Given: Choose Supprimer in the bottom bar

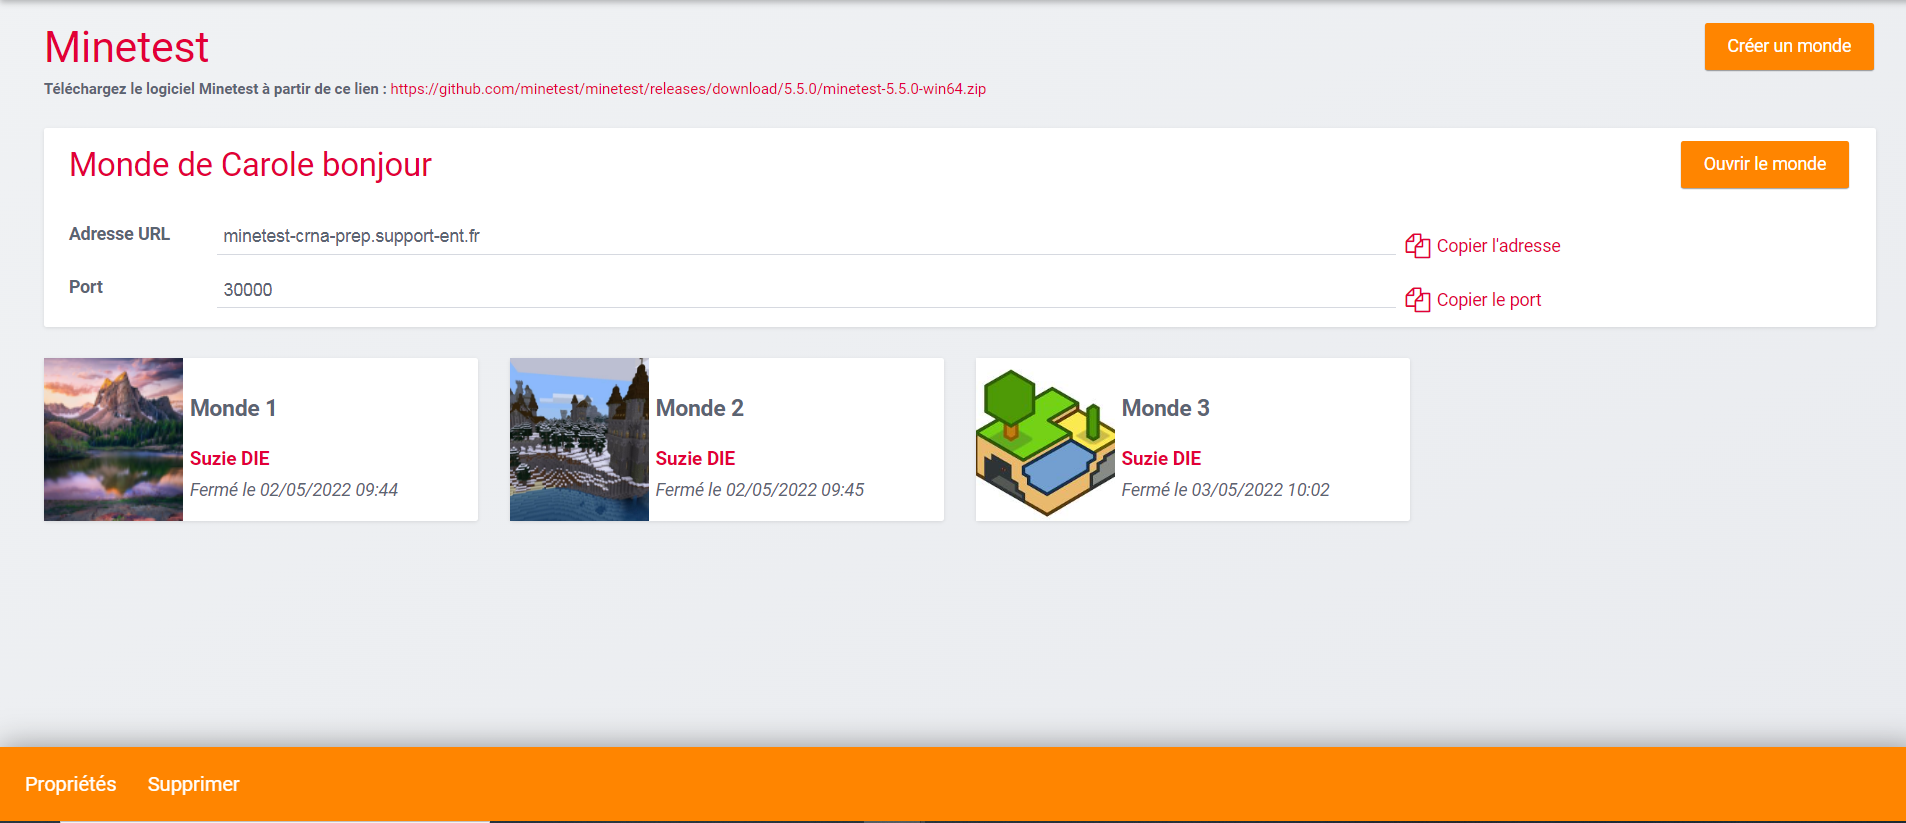Looking at the screenshot, I should [193, 784].
